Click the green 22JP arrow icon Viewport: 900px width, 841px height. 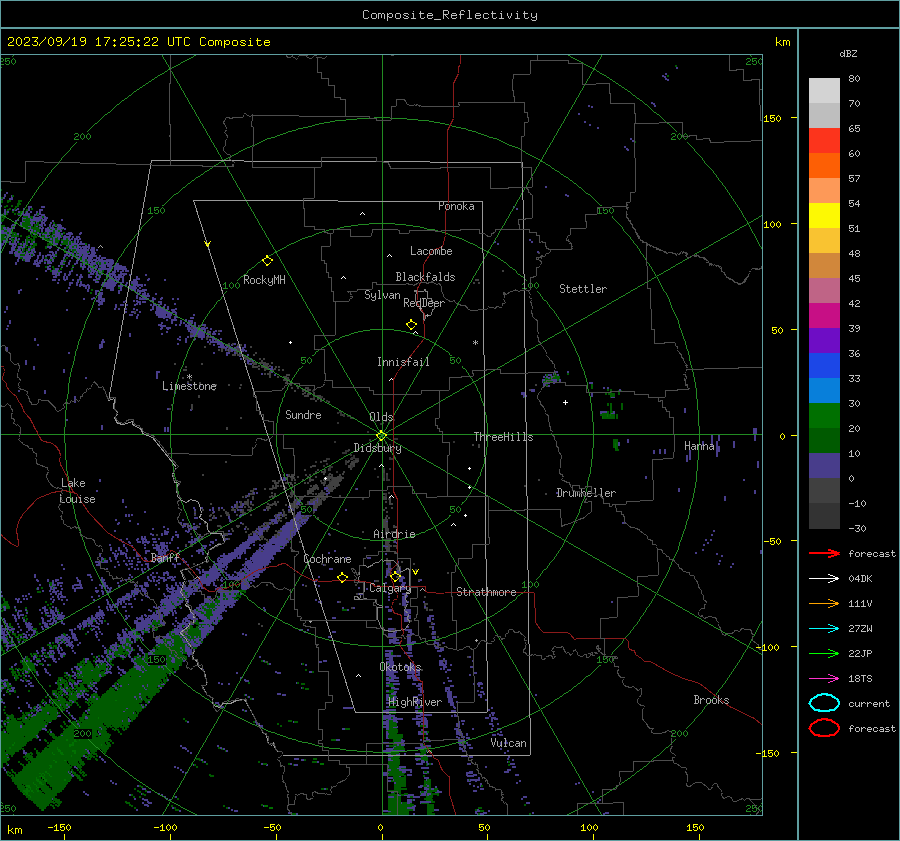coord(824,653)
